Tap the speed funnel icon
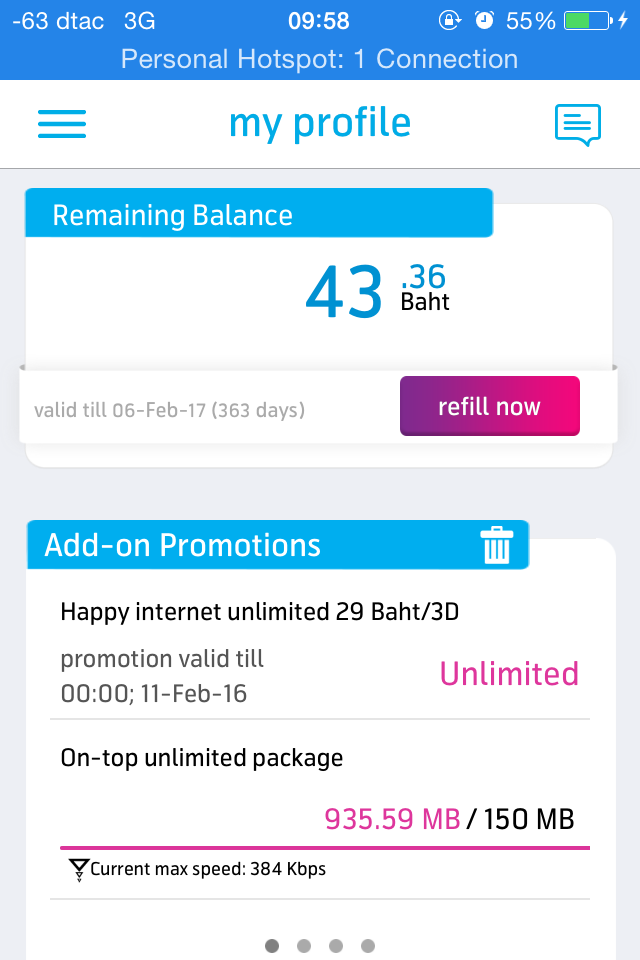The width and height of the screenshot is (640, 960). point(79,869)
